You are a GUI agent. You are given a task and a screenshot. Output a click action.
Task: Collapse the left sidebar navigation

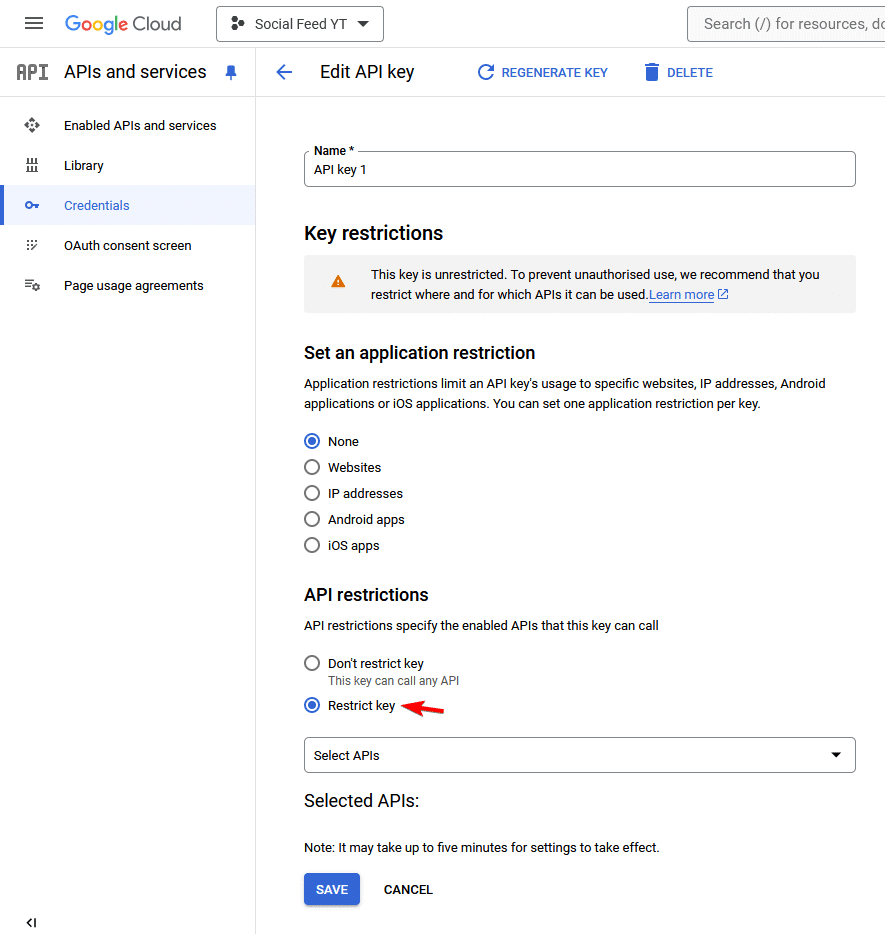(31, 922)
